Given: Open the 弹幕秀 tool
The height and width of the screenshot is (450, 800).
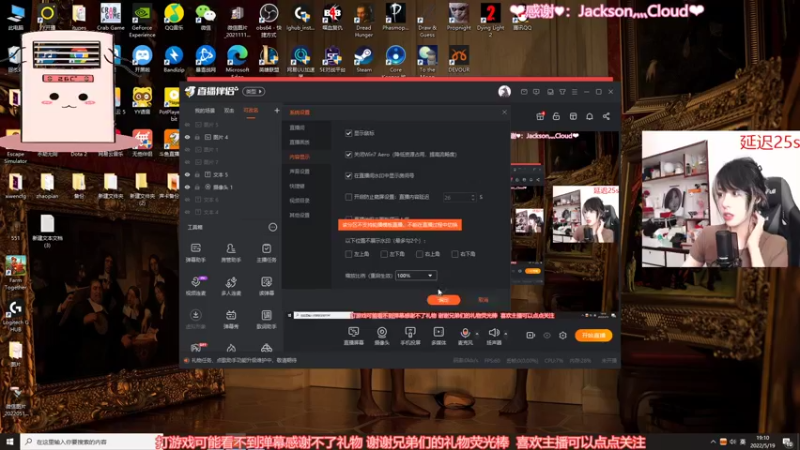Looking at the screenshot, I should [231, 319].
